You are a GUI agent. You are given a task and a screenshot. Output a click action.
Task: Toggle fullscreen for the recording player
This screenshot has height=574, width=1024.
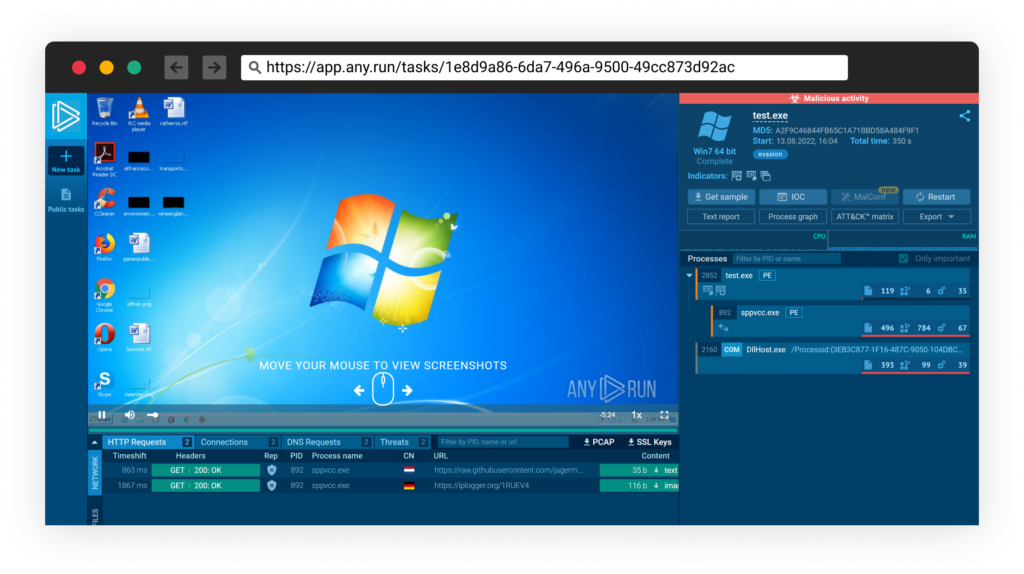(x=664, y=415)
